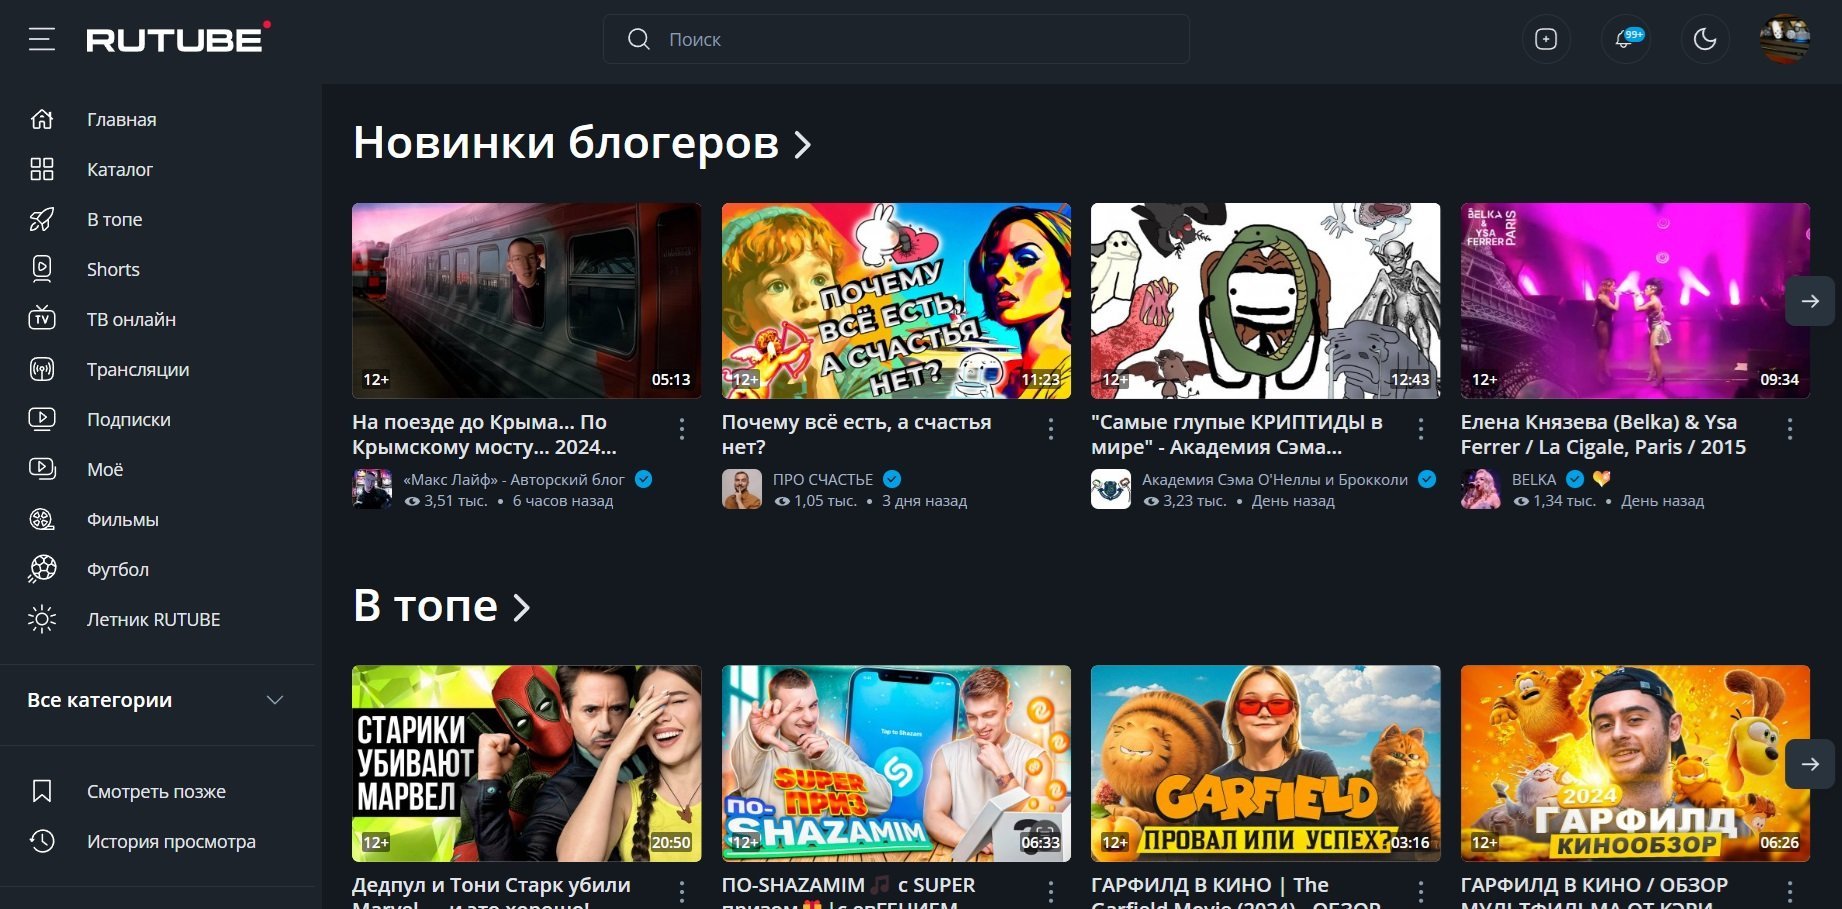Screen dimensions: 1842x909
Task: Open options for ПО-SHAZAMIM video
Action: tap(1051, 891)
